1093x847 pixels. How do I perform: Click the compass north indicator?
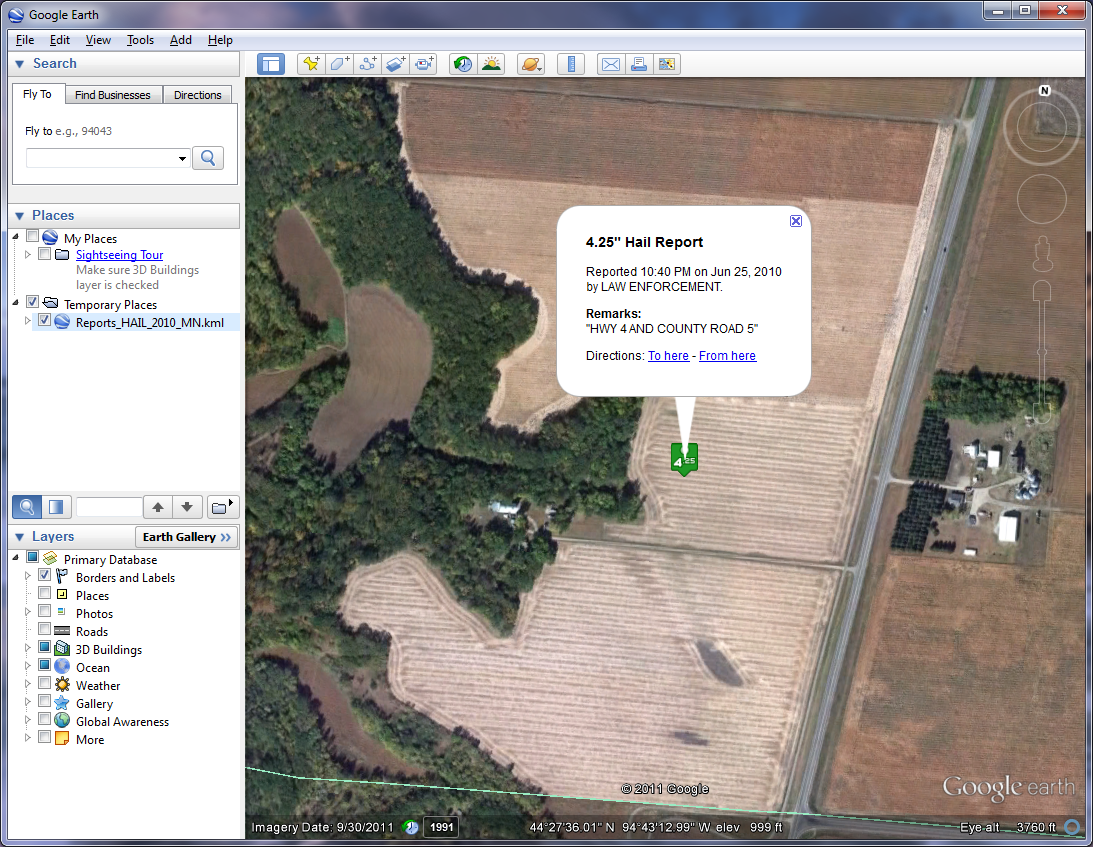1044,91
